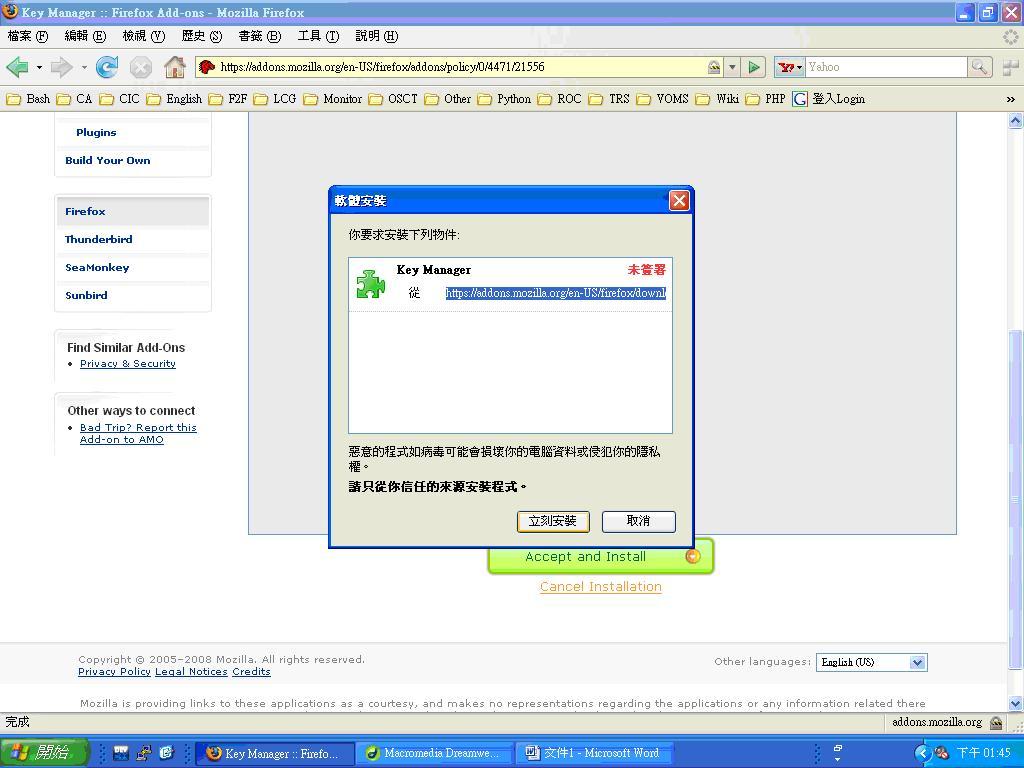Click the status bar padlock icon
This screenshot has width=1024, height=768.
click(x=996, y=722)
